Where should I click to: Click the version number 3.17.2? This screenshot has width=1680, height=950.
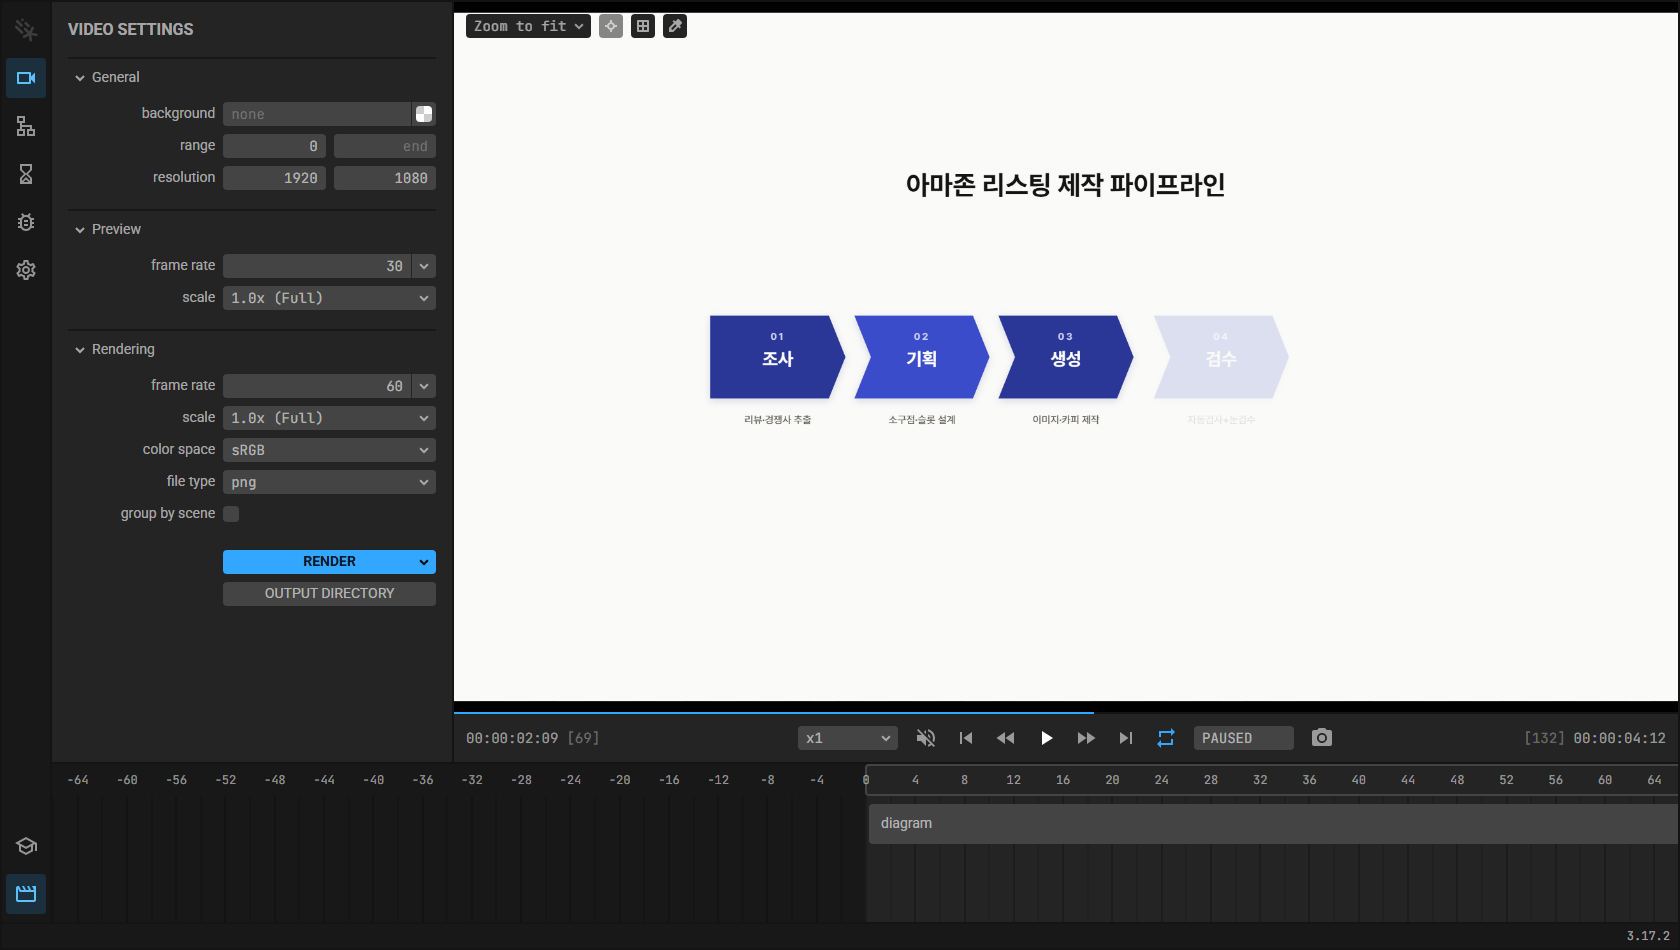pos(1648,936)
